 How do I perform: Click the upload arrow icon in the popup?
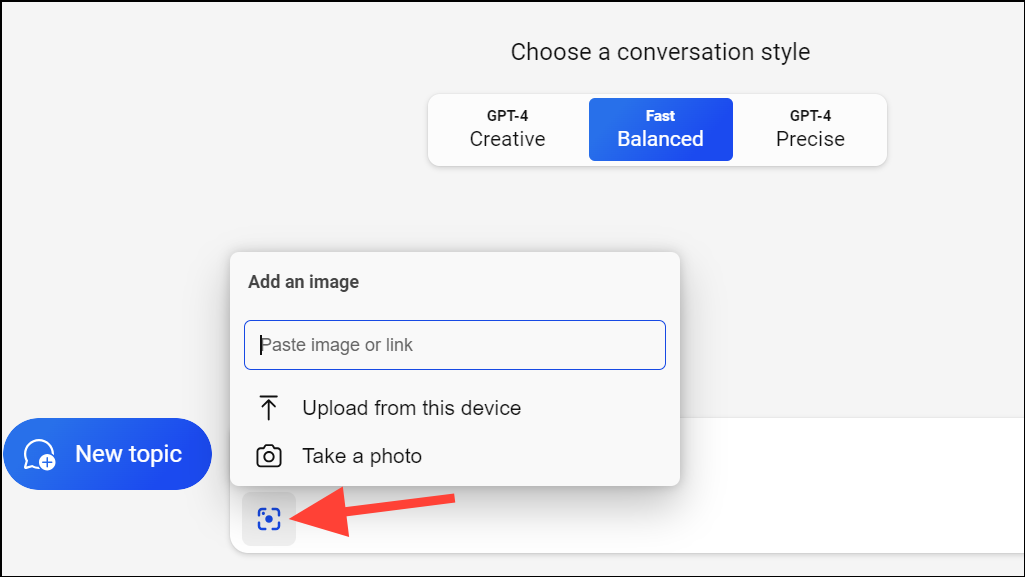[268, 407]
